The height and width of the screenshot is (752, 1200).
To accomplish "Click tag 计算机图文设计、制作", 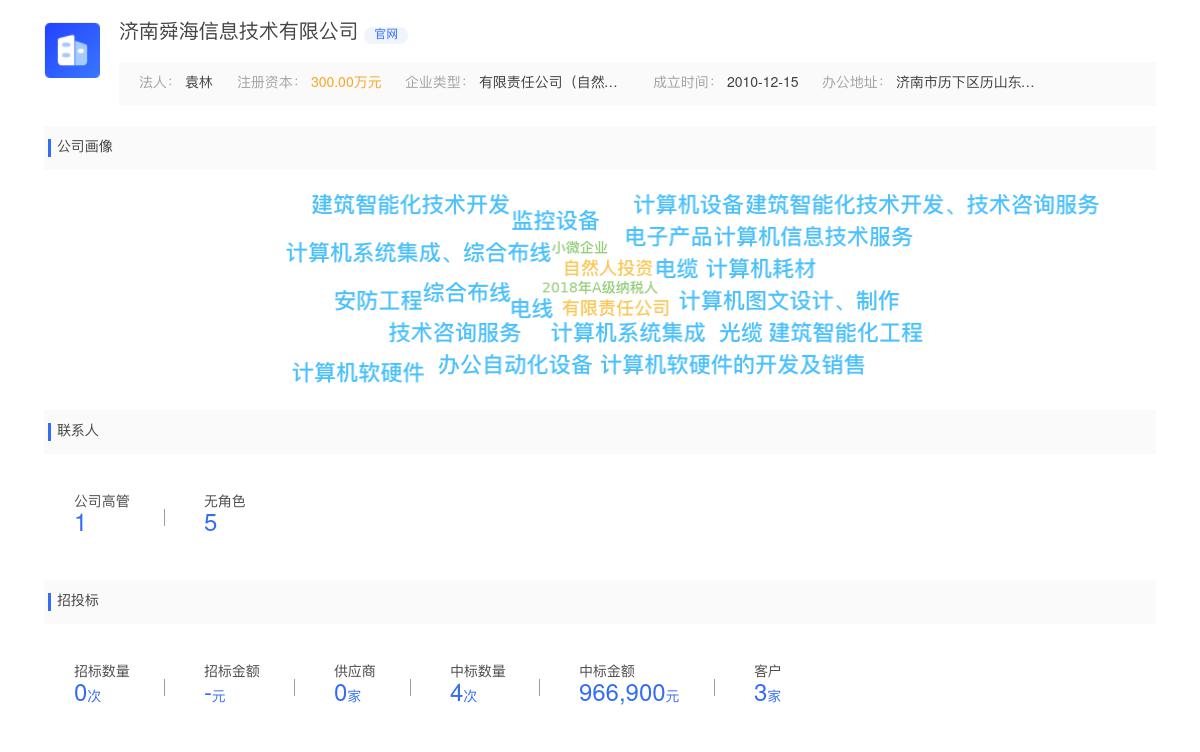I will [789, 301].
